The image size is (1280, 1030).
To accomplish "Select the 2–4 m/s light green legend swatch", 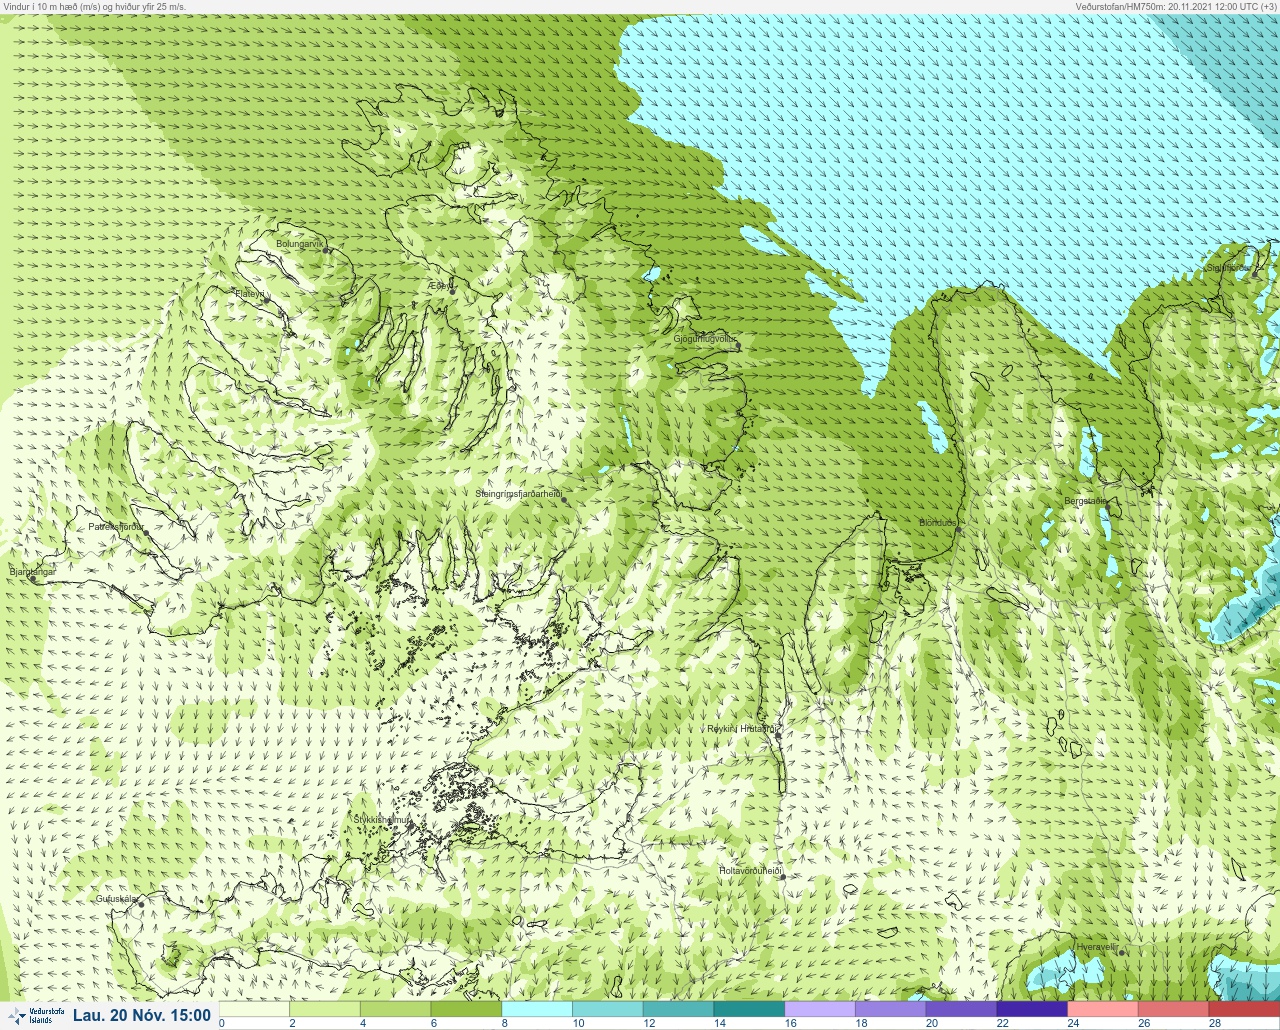I will pyautogui.click(x=325, y=1009).
